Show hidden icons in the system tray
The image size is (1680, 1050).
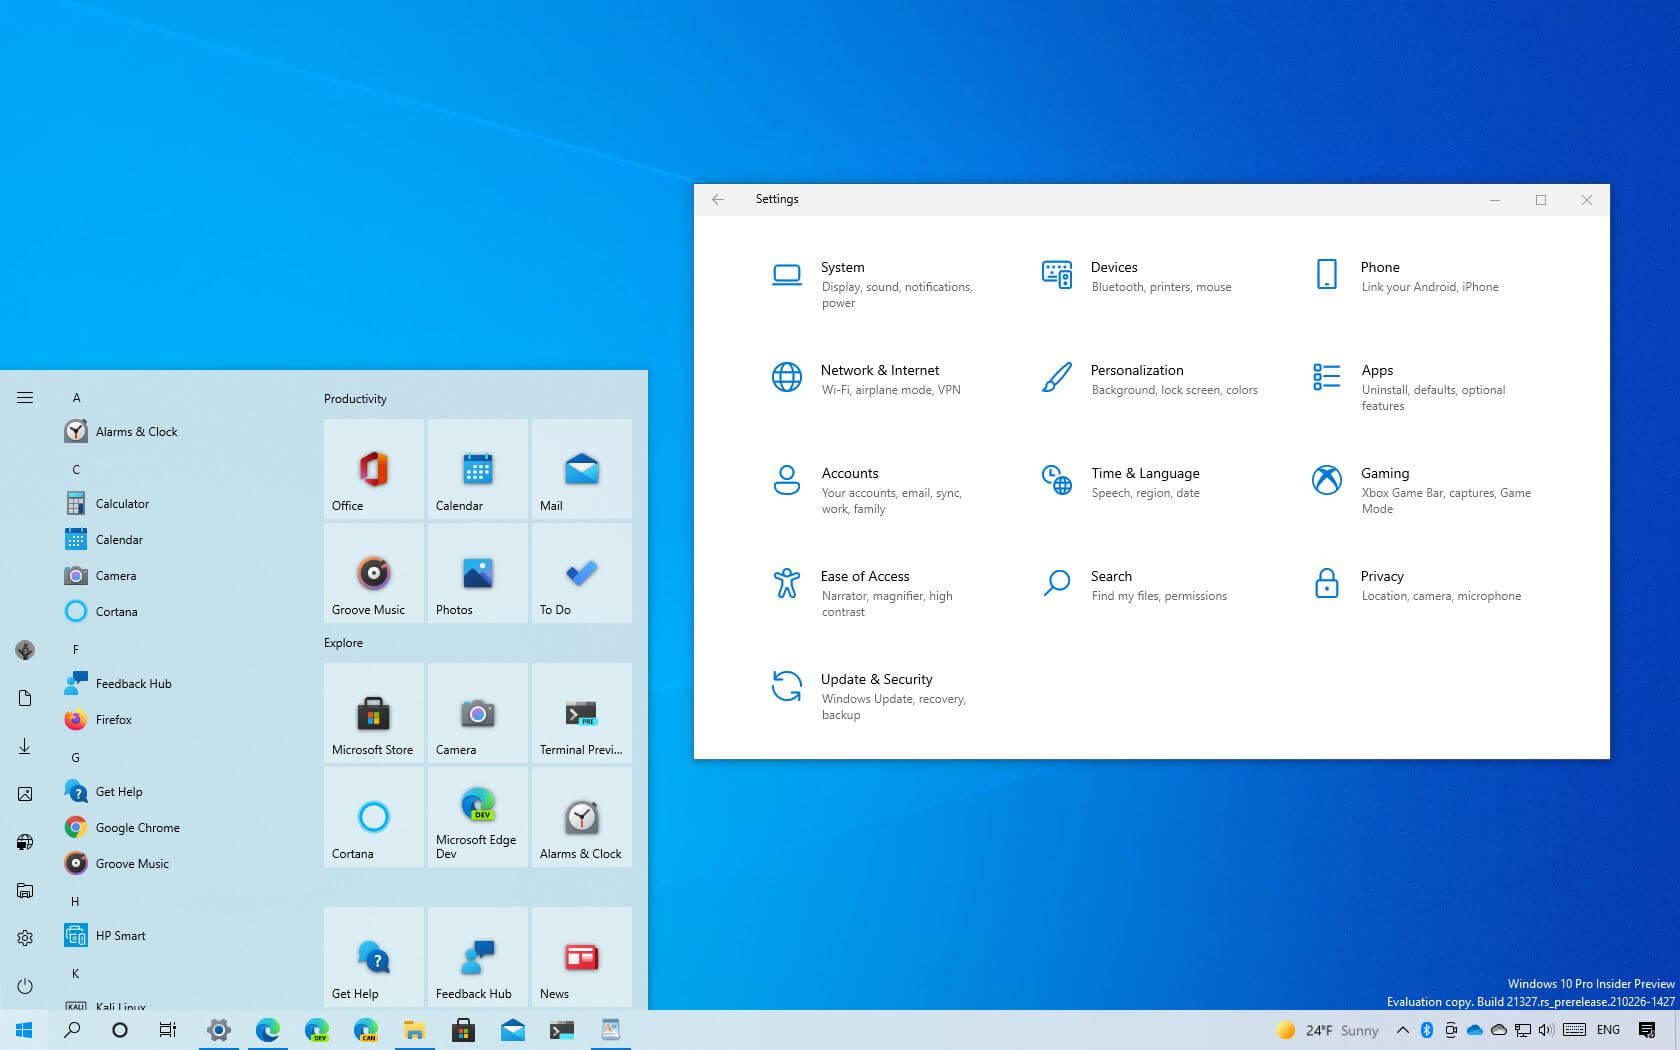(x=1402, y=1030)
